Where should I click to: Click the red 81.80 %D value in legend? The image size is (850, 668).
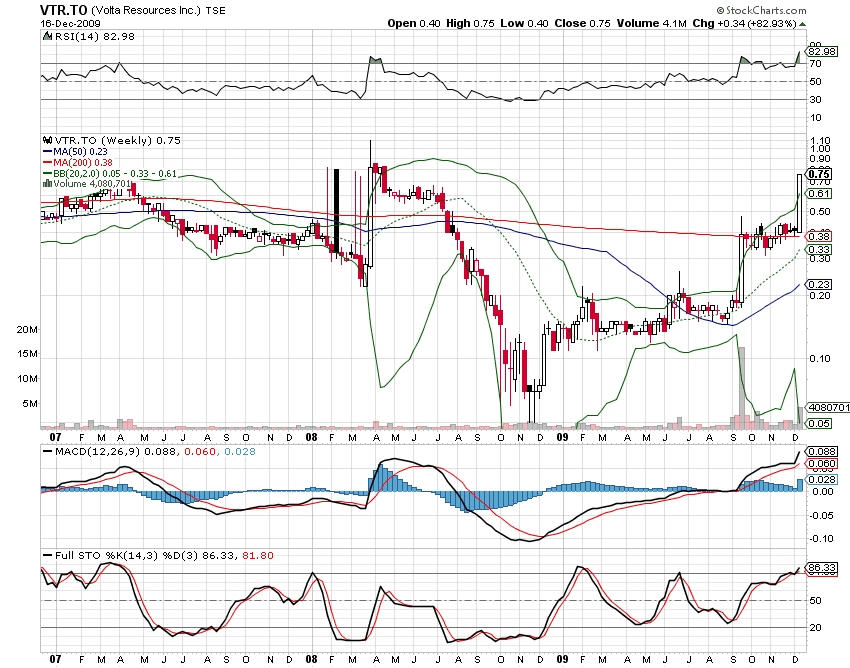(258, 556)
